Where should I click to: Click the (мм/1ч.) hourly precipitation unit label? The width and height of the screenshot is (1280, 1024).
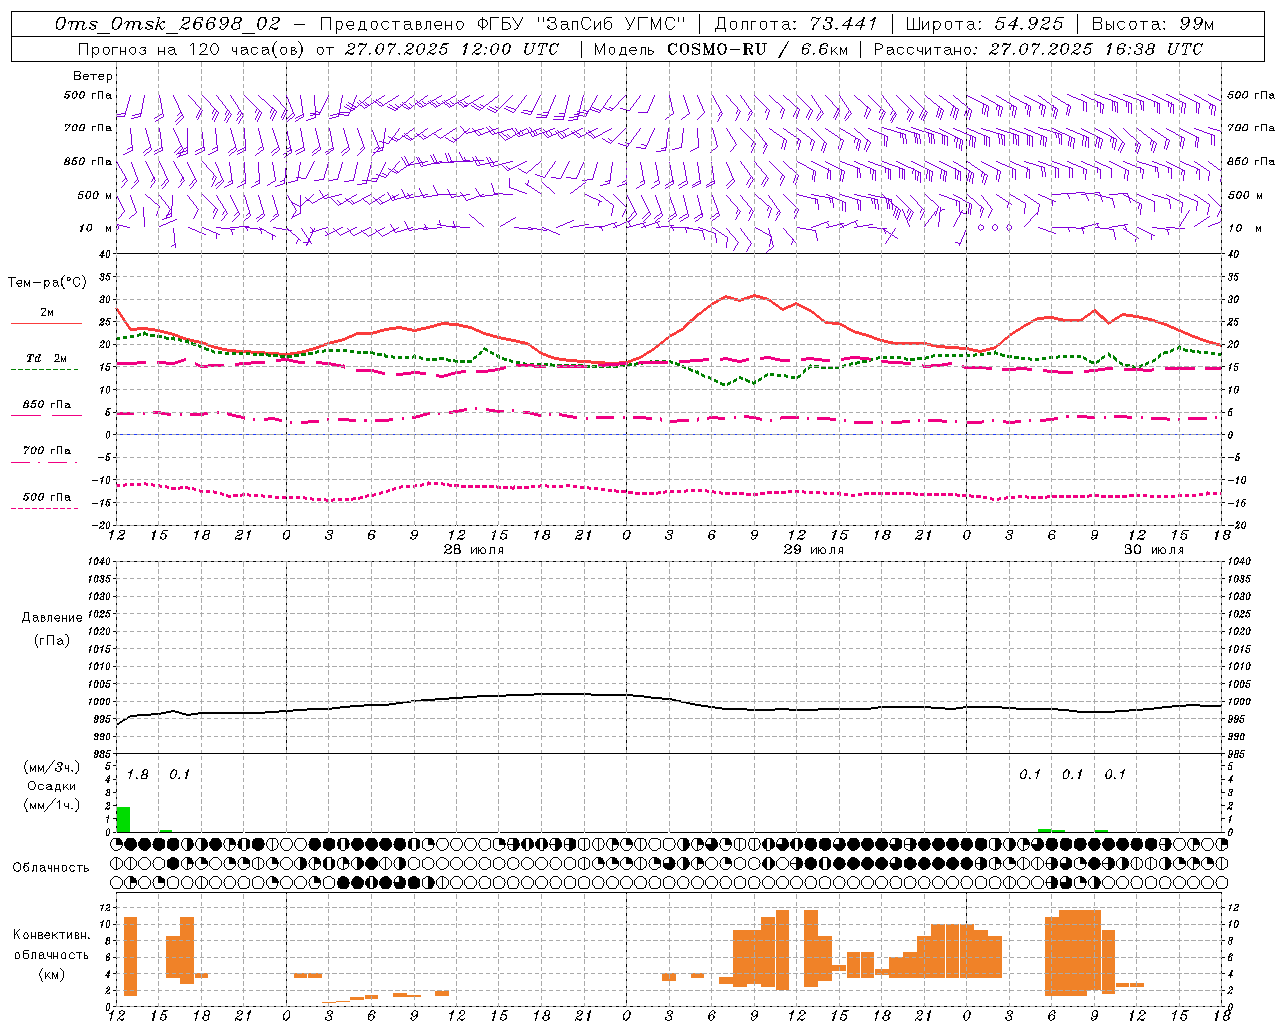click(x=51, y=805)
